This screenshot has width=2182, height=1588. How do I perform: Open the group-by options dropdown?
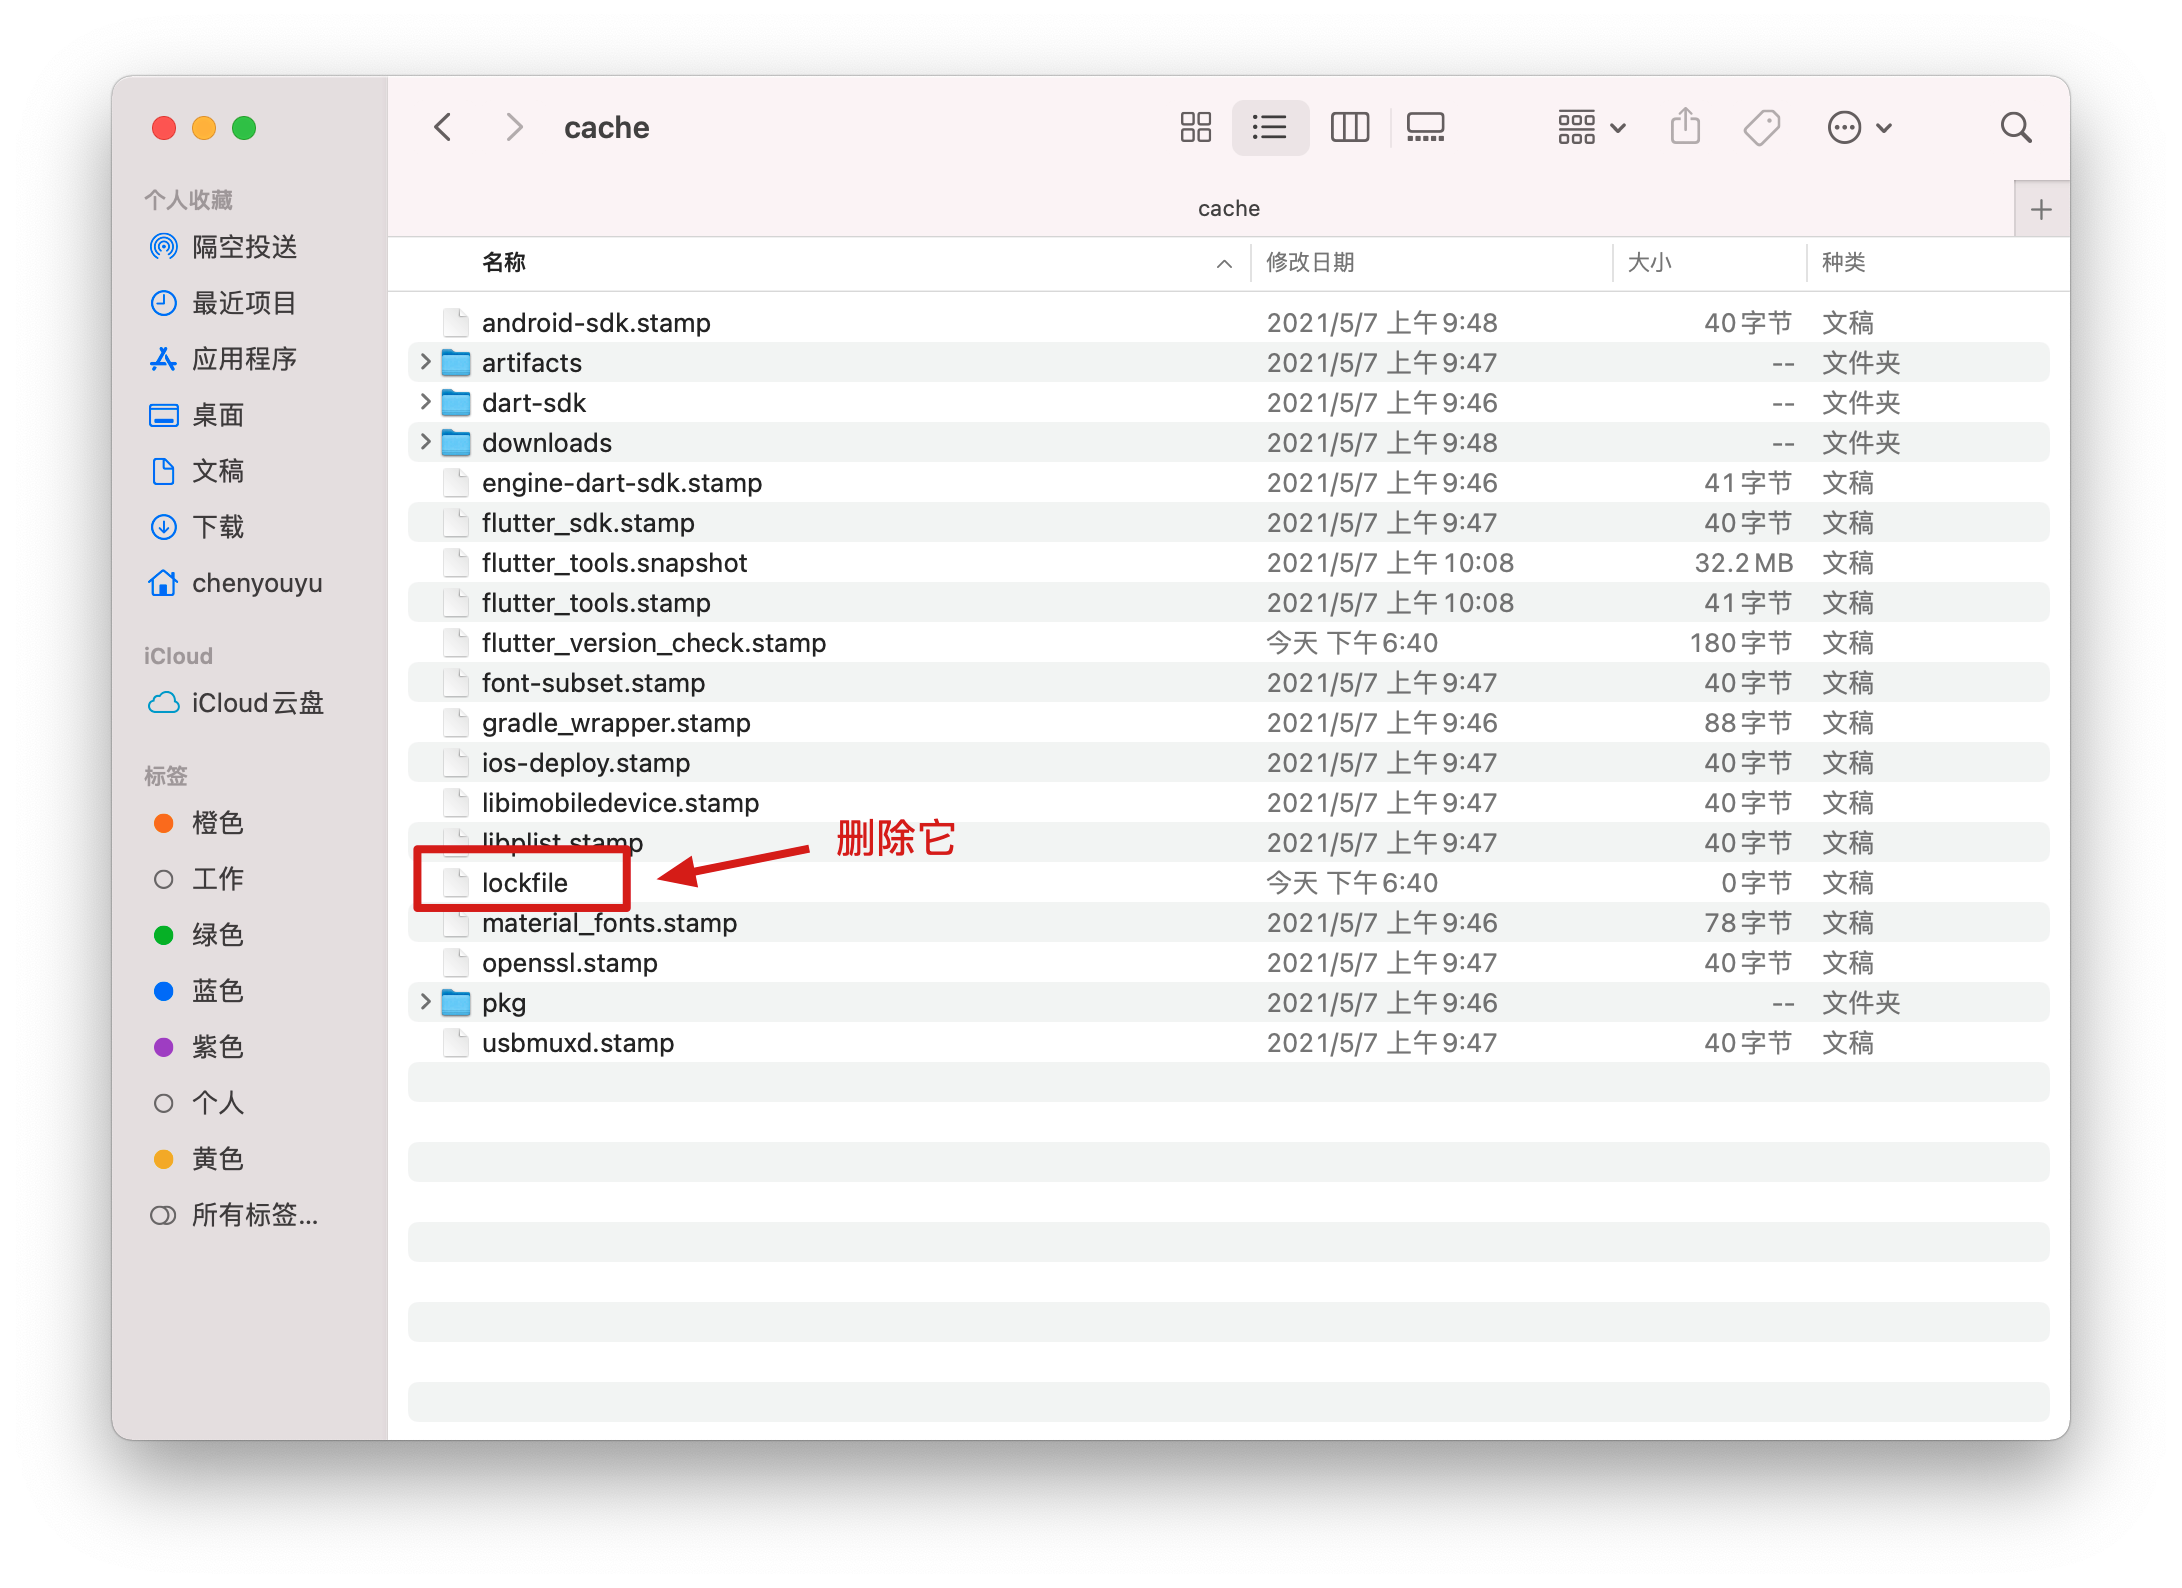1591,127
